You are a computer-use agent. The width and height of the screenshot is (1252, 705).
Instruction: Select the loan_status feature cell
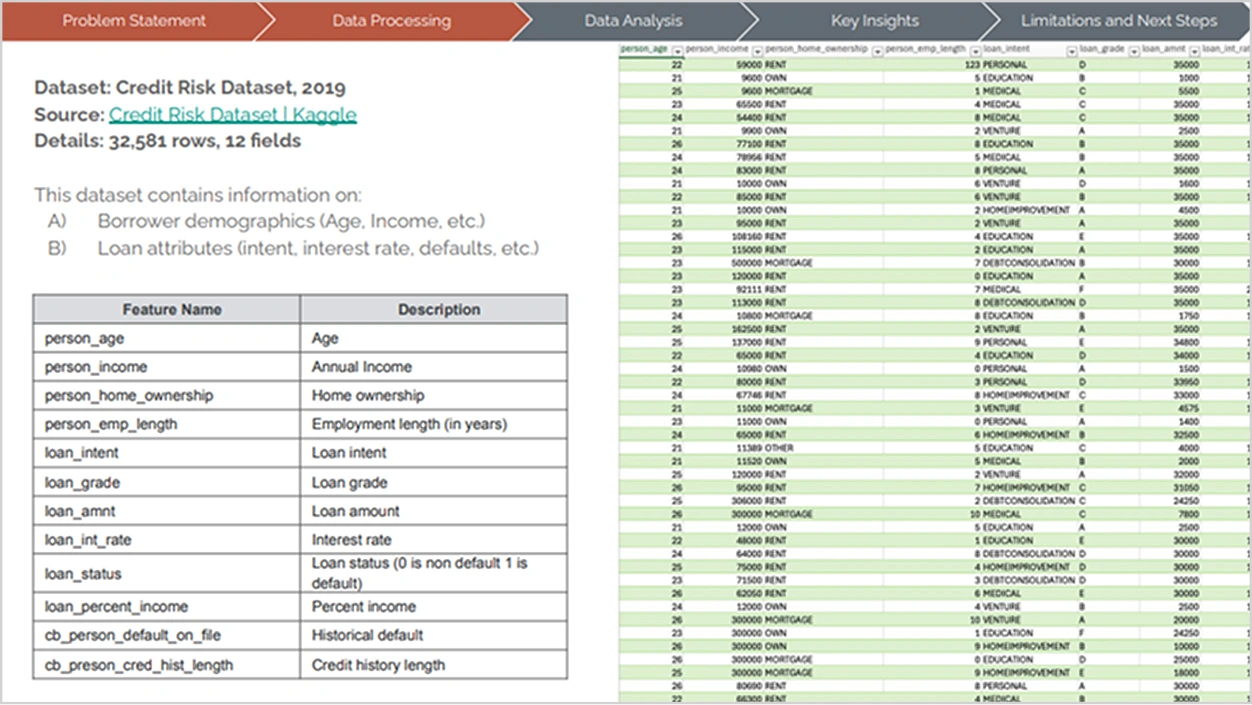pos(167,573)
